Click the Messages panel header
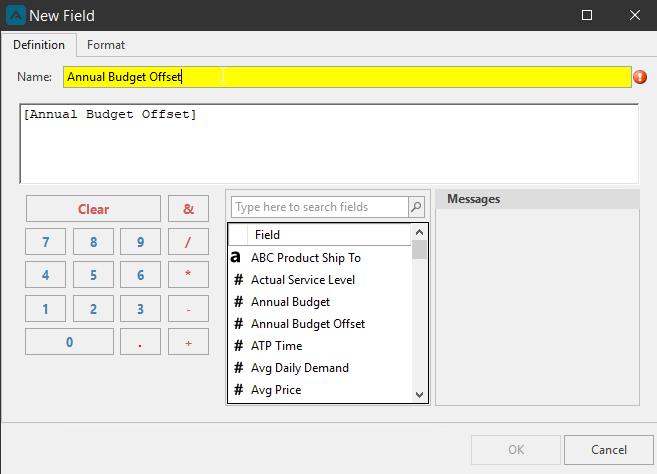 point(538,199)
